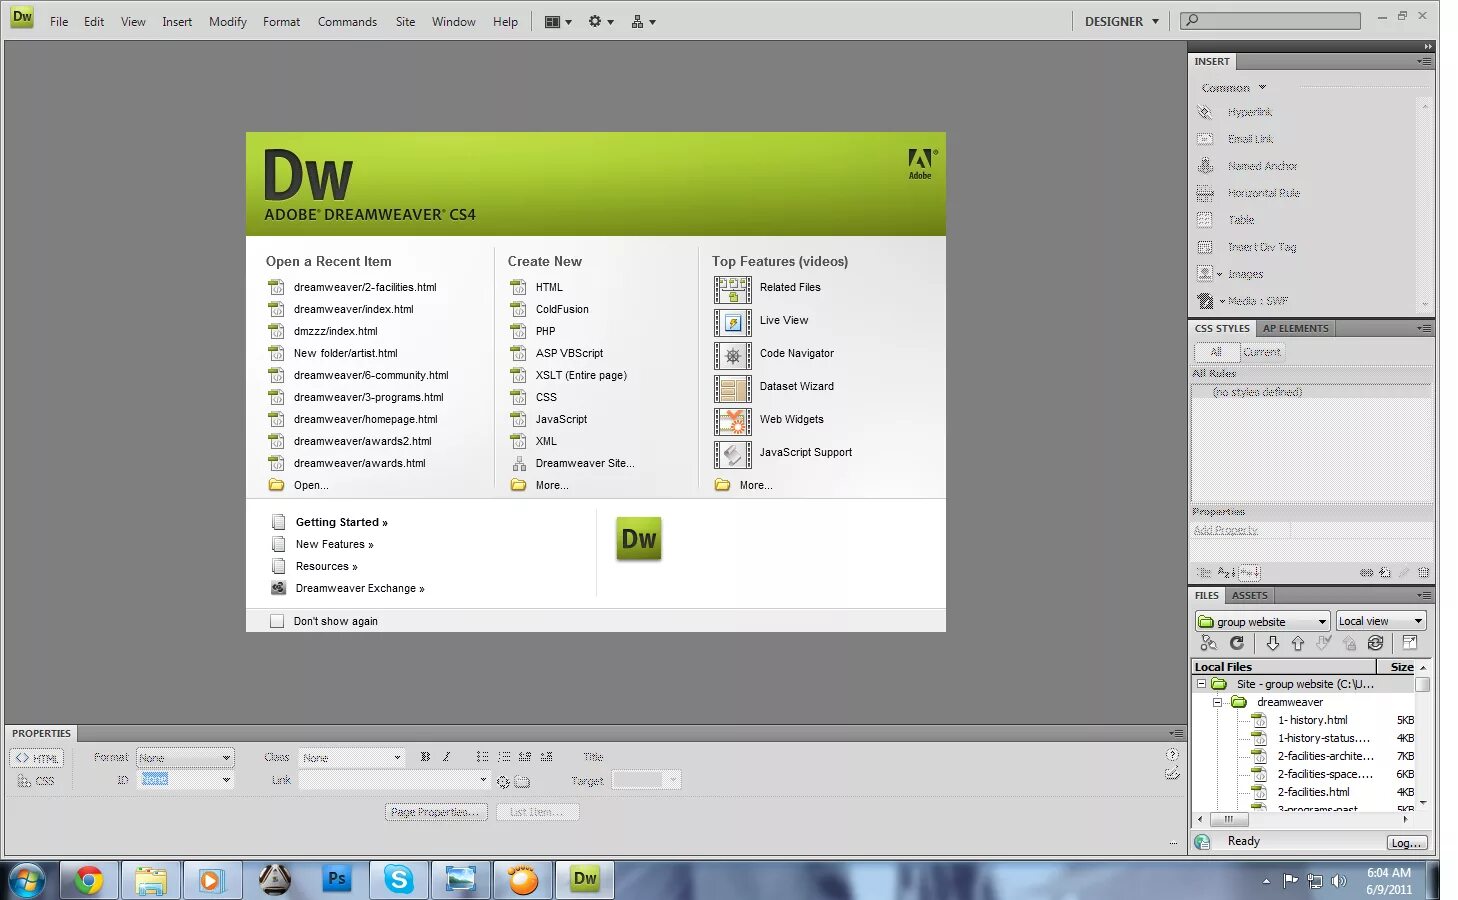This screenshot has width=1458, height=900.
Task: Click Dreamweaver Site under Create New
Action: tap(584, 463)
